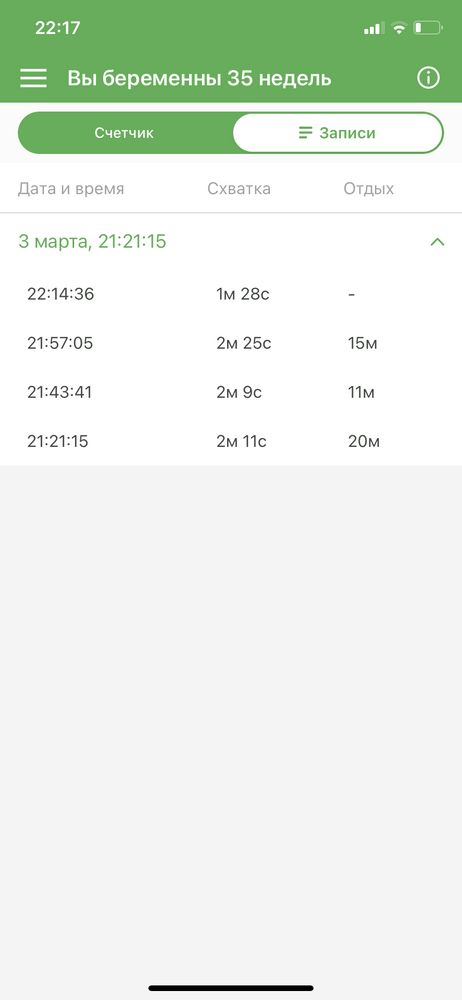Open the hamburger menu
The width and height of the screenshot is (462, 1000).
click(x=33, y=78)
